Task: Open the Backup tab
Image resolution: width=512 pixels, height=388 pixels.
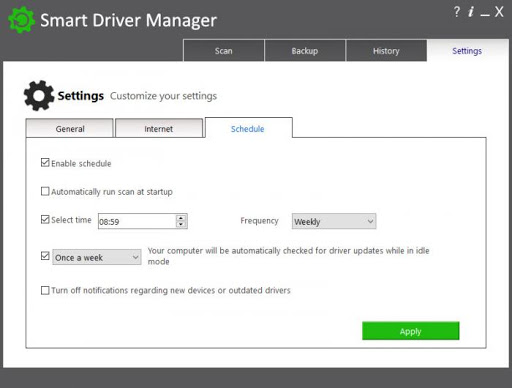Action: tap(305, 50)
